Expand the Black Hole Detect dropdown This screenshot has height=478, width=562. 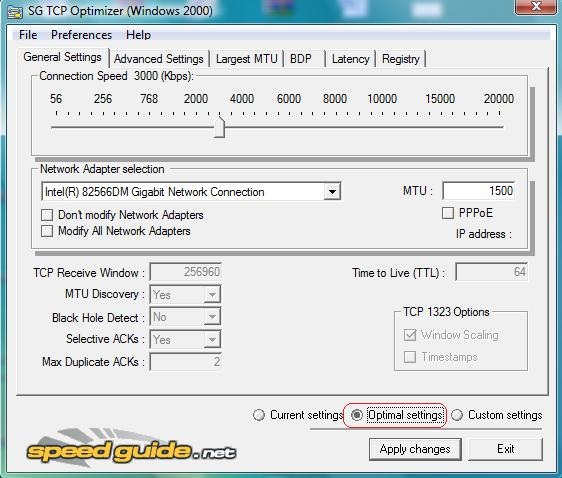coord(212,317)
